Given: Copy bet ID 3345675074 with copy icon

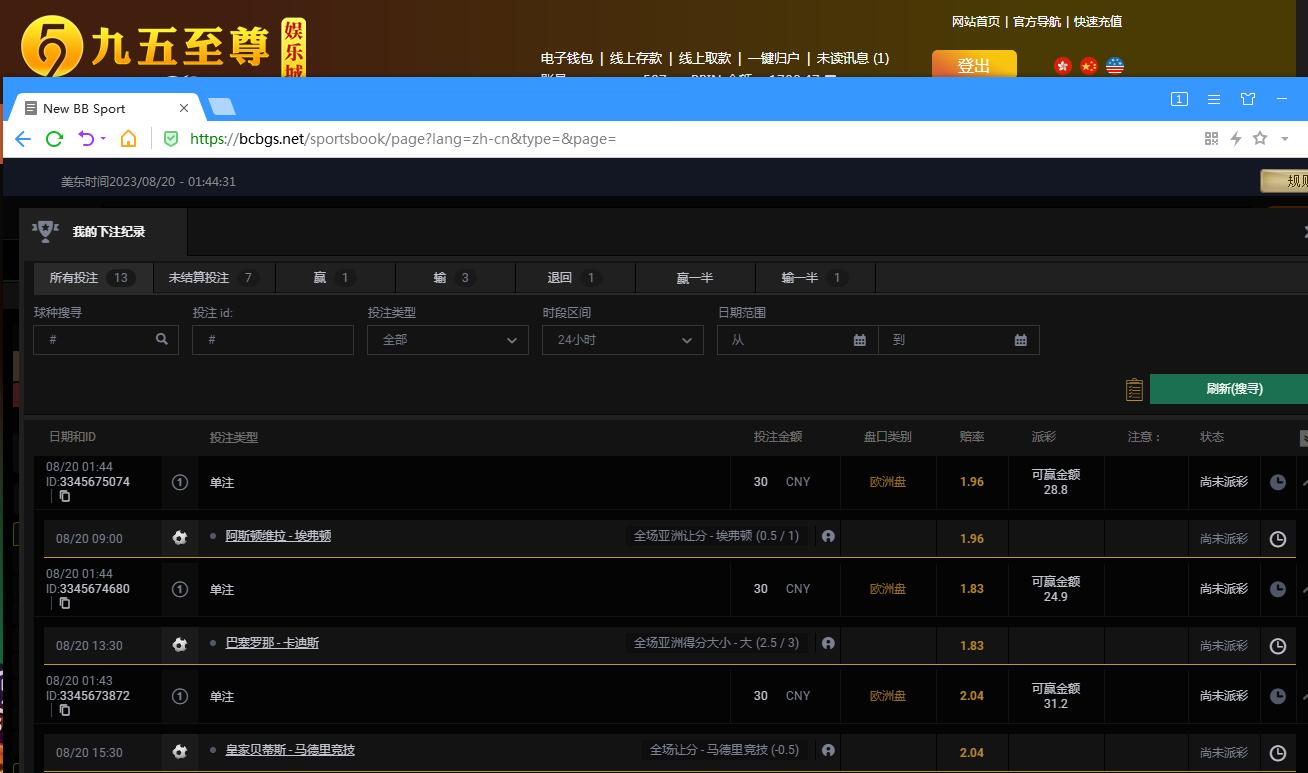Looking at the screenshot, I should 65,496.
